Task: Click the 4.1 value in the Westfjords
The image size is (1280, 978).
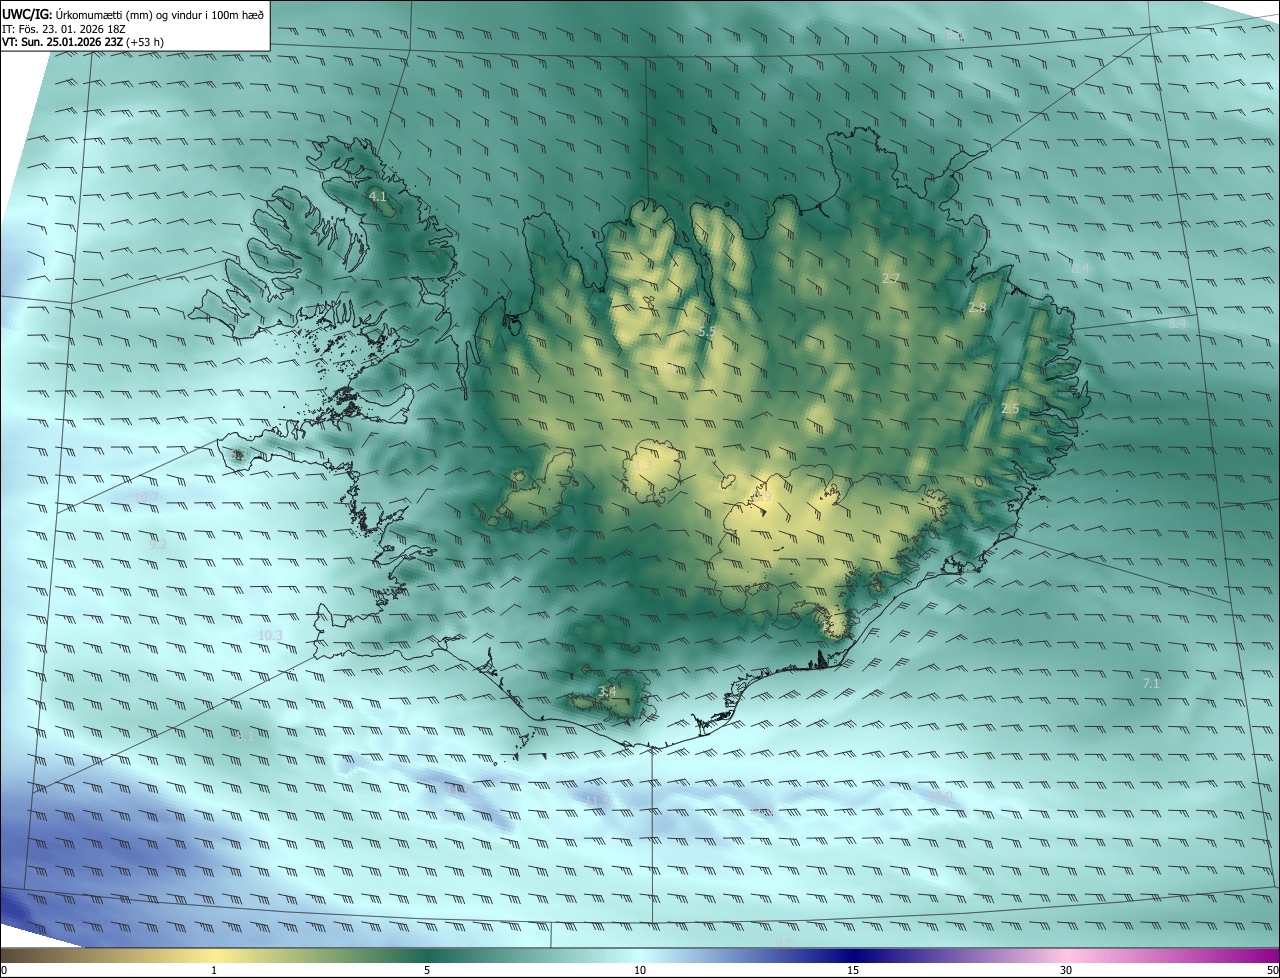Action: tap(377, 197)
